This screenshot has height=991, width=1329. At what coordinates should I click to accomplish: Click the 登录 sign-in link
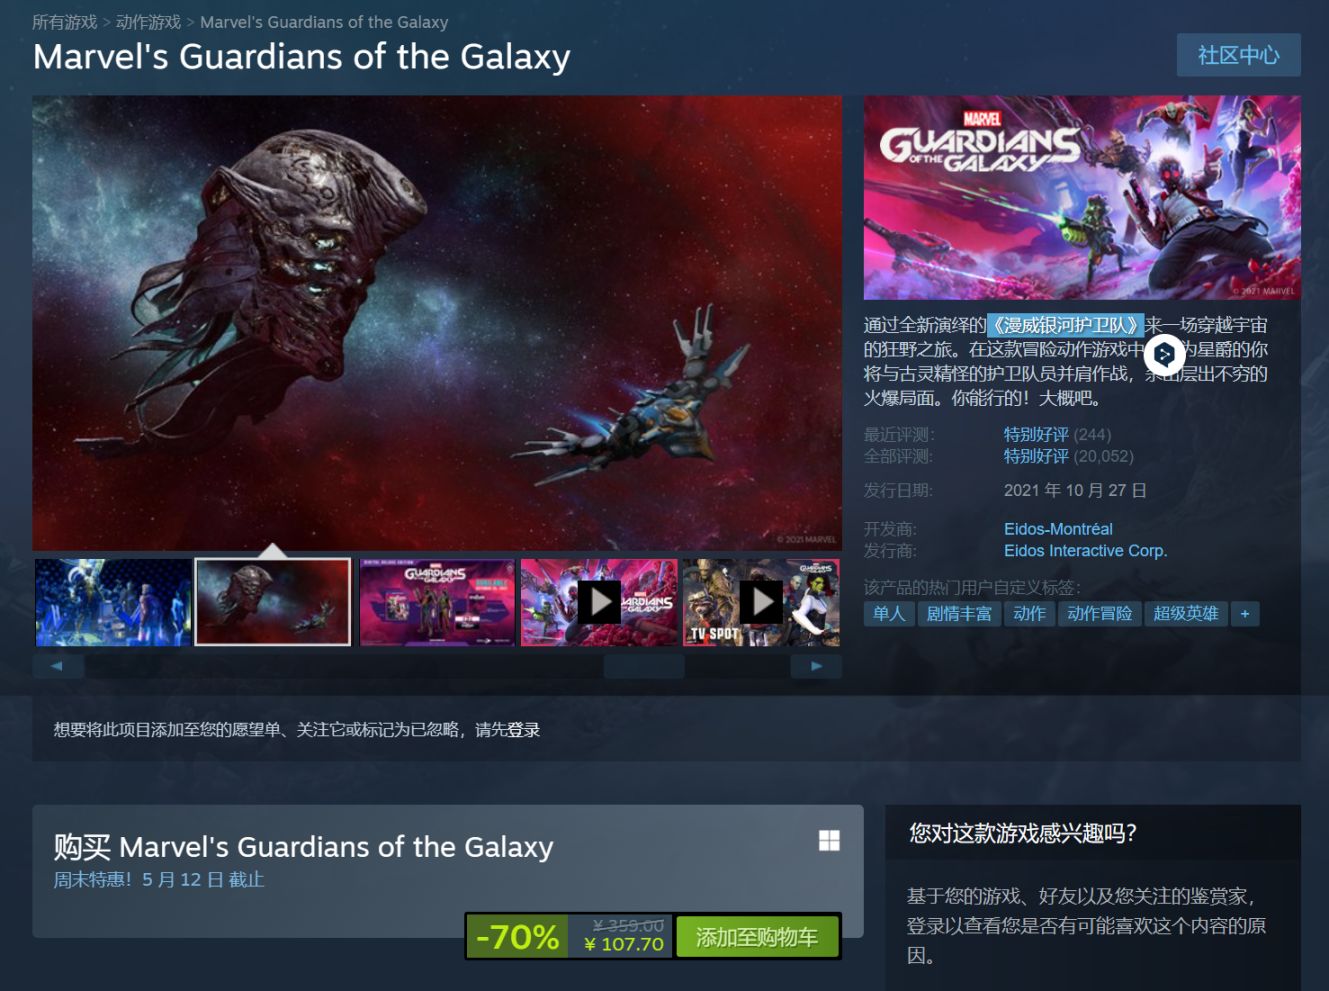524,730
